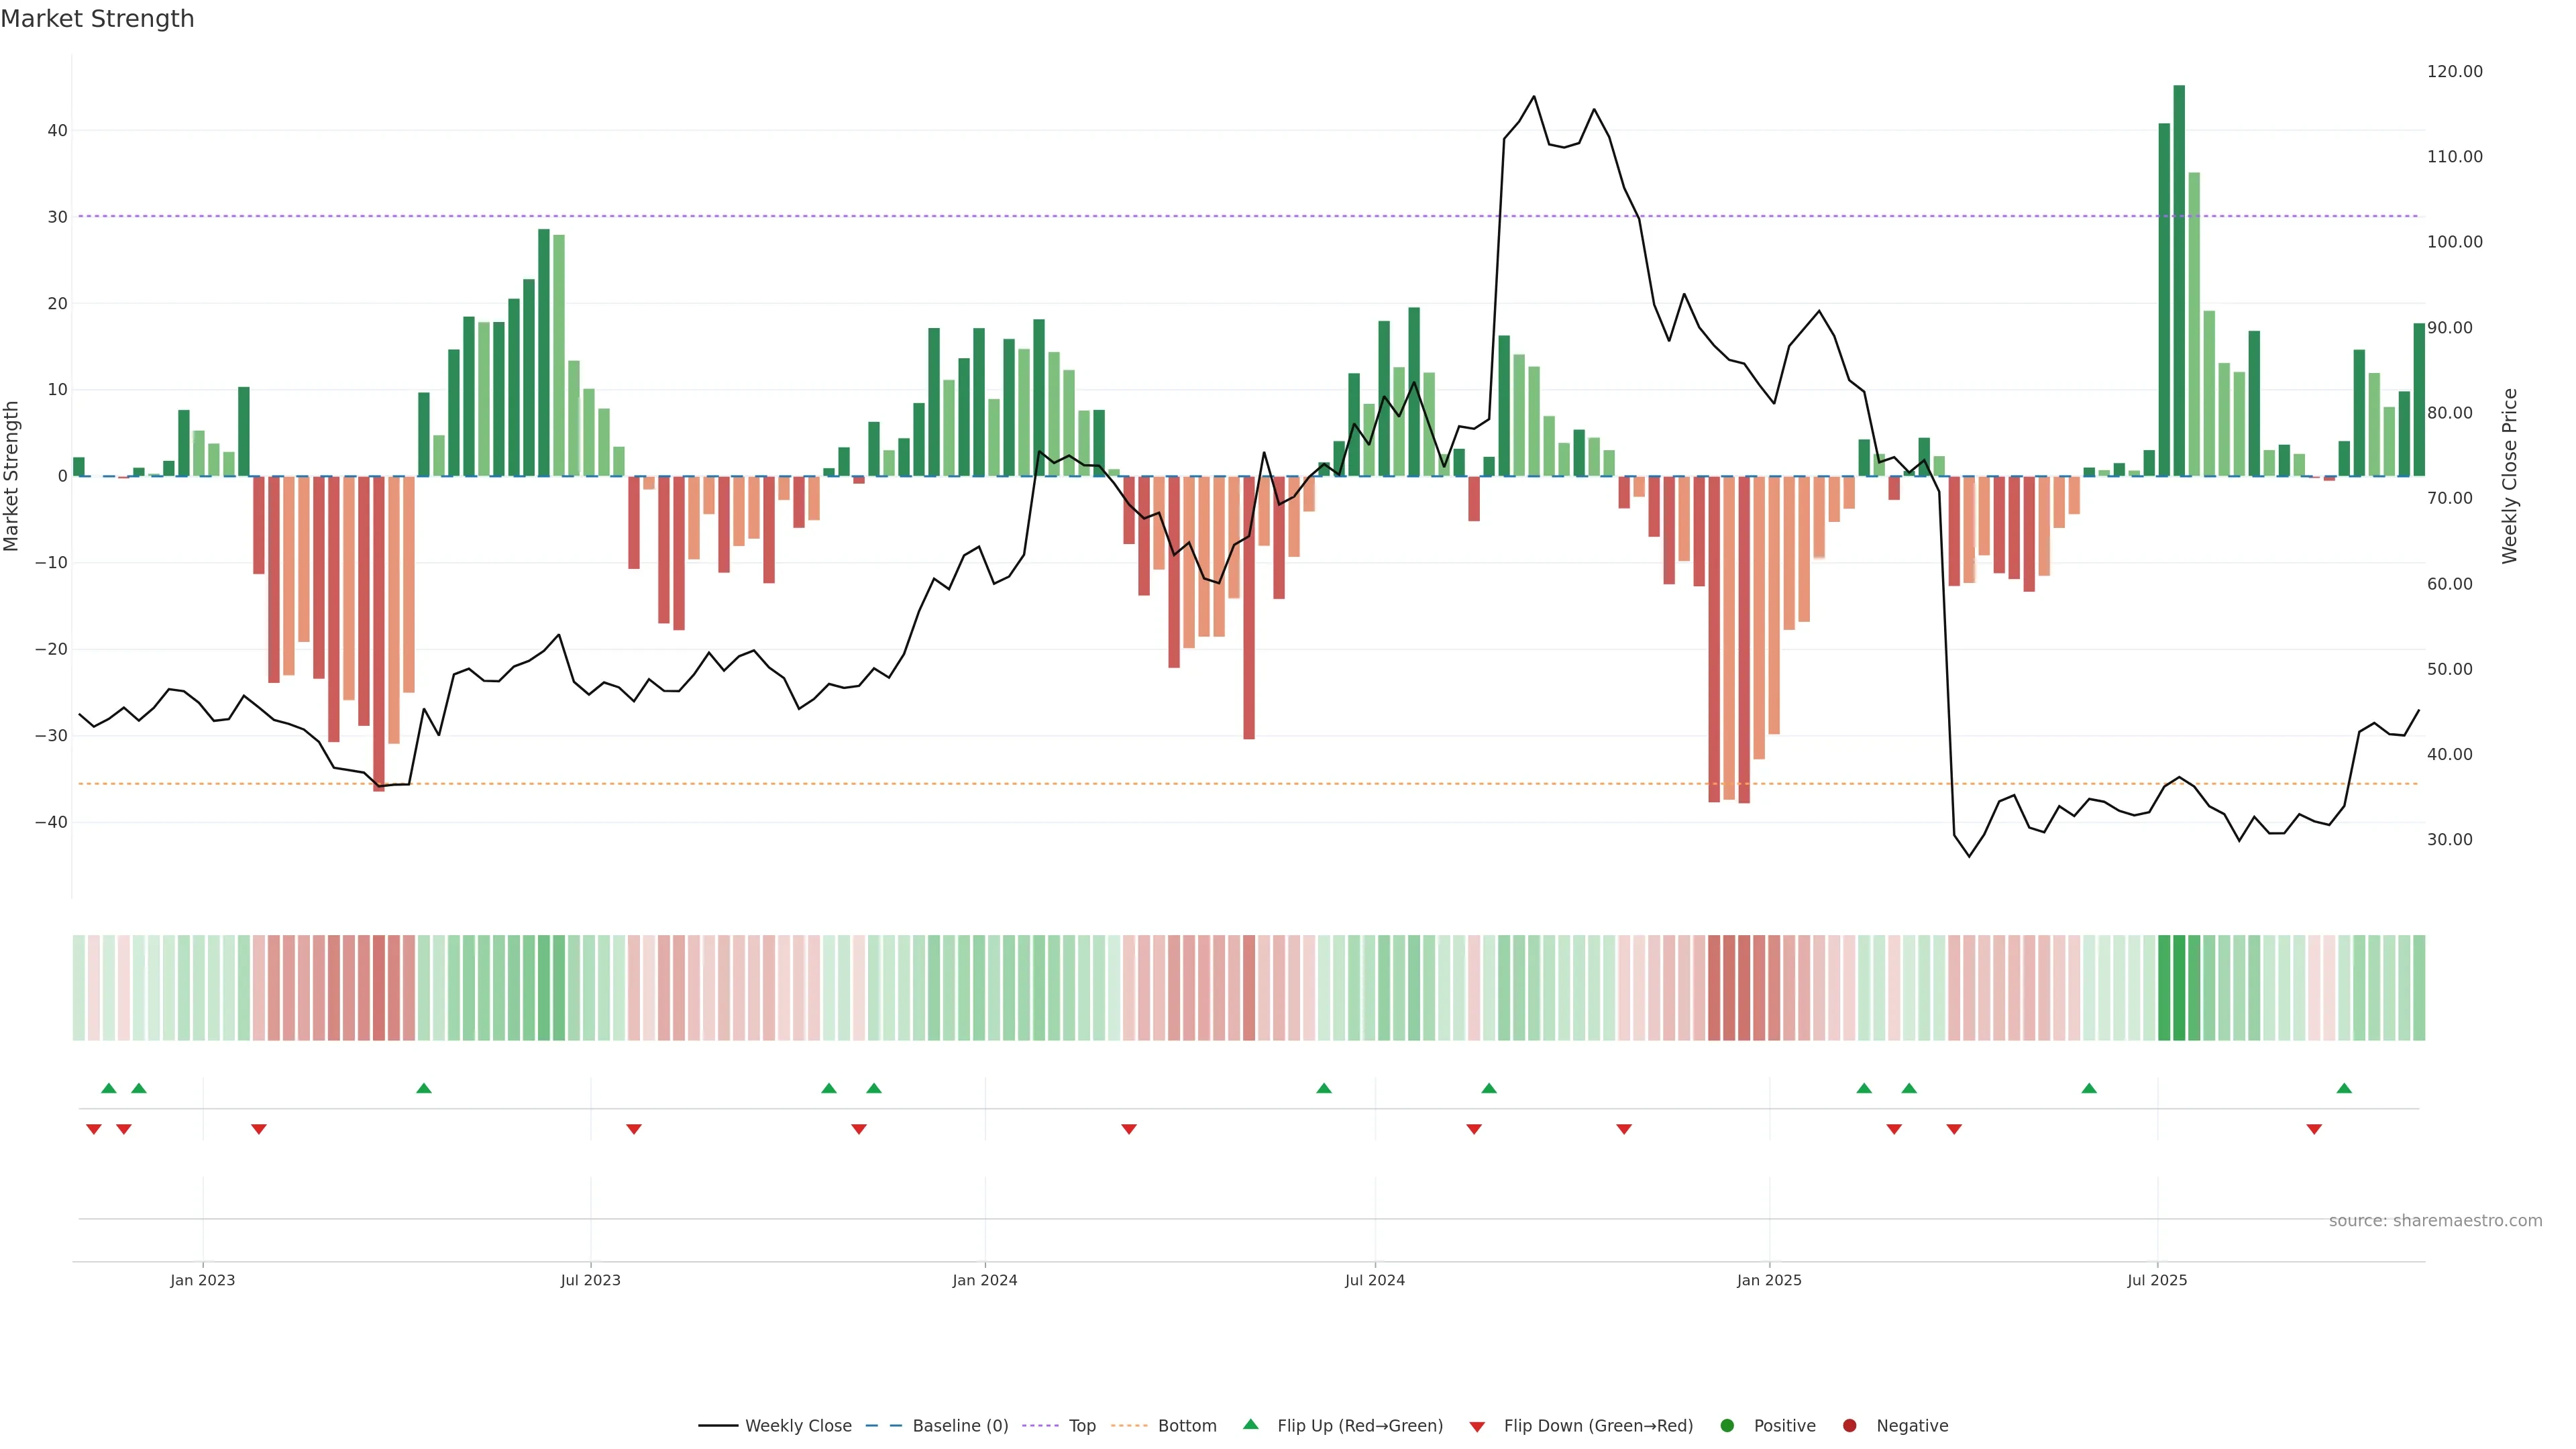This screenshot has width=2576, height=1449.
Task: Click the Weekly Close legend line
Action: (x=718, y=1426)
